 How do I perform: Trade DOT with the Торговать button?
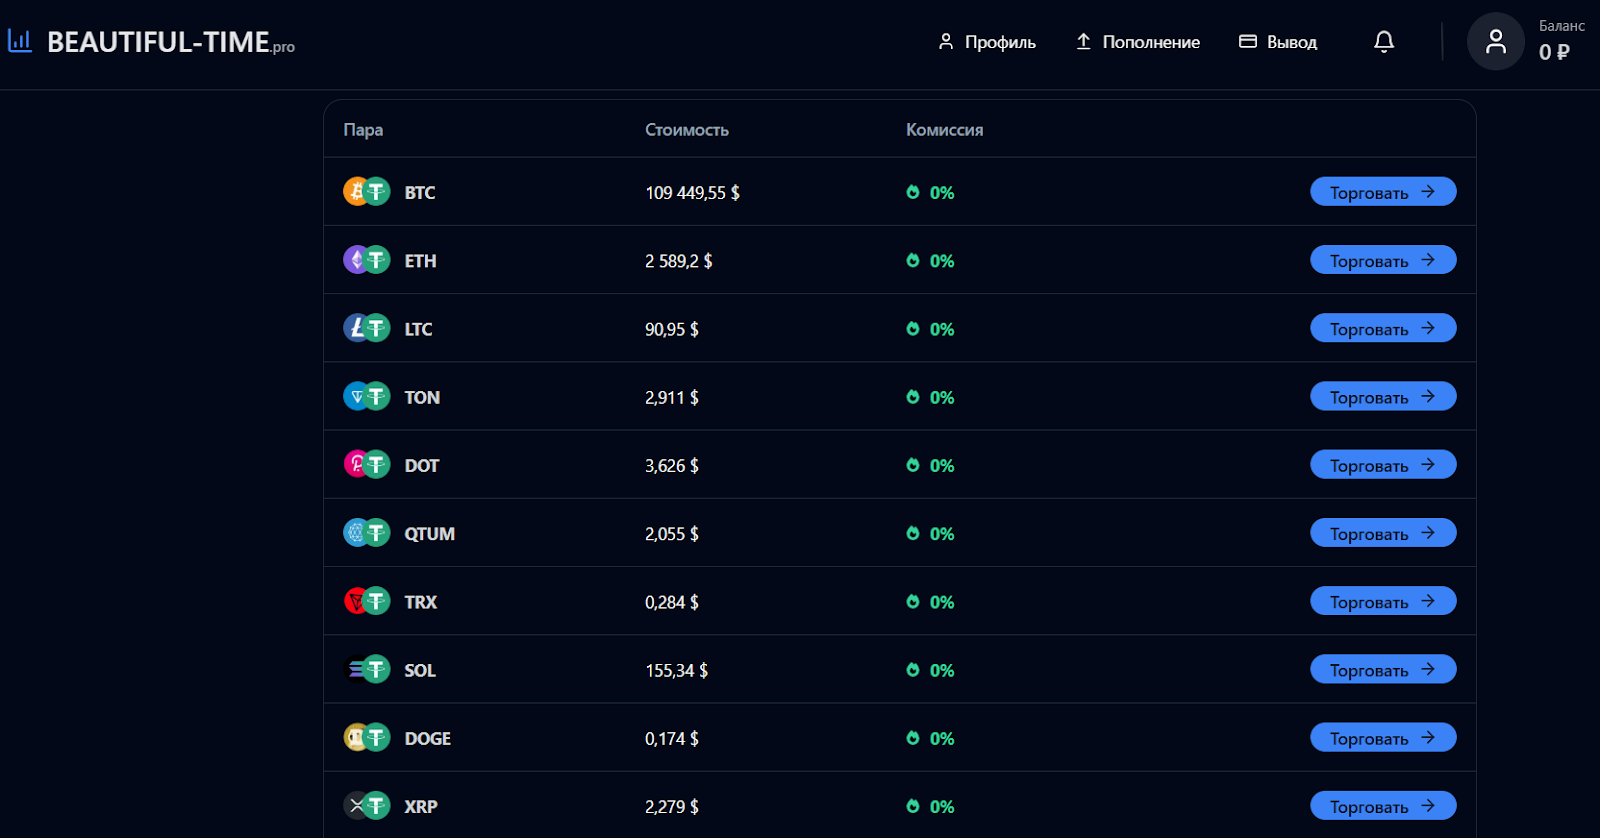[x=1383, y=465]
